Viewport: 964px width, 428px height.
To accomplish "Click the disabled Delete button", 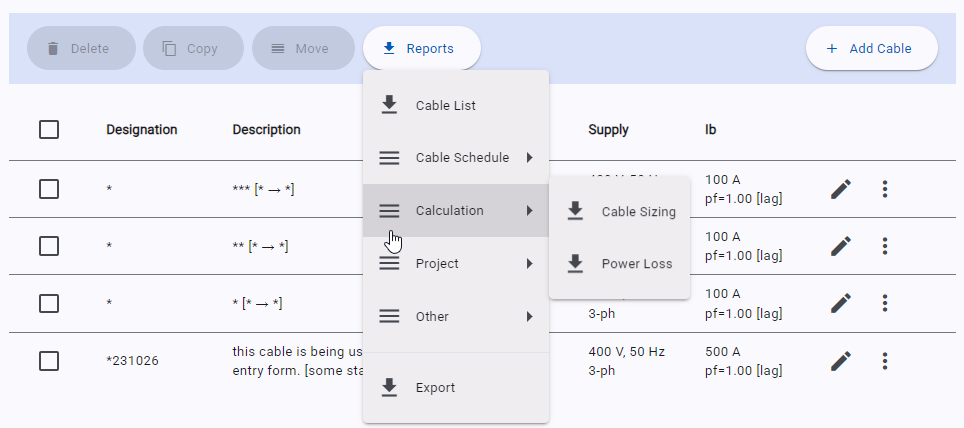I will (x=81, y=49).
